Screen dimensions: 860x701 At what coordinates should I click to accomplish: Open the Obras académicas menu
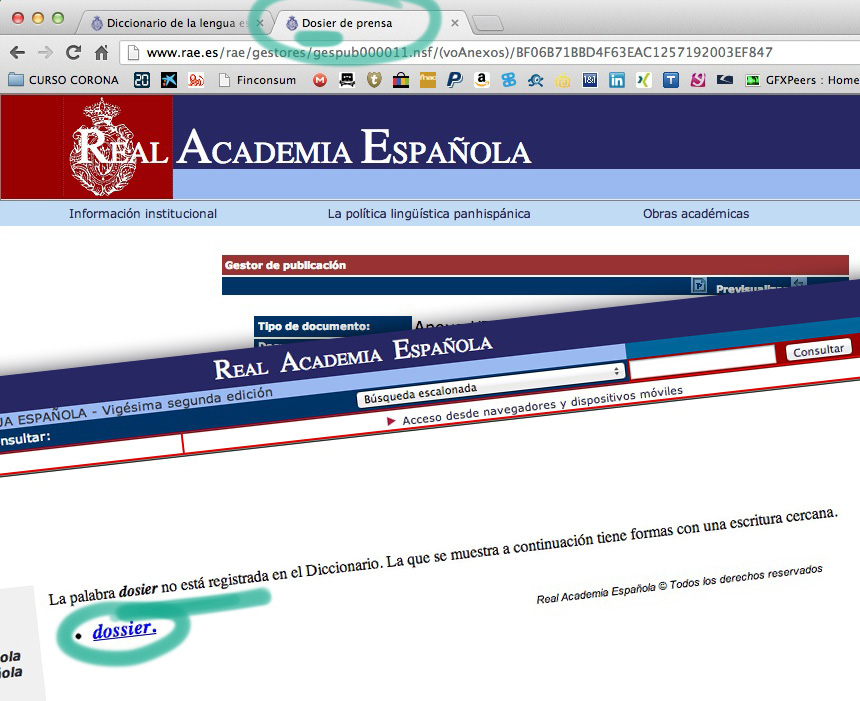click(696, 213)
